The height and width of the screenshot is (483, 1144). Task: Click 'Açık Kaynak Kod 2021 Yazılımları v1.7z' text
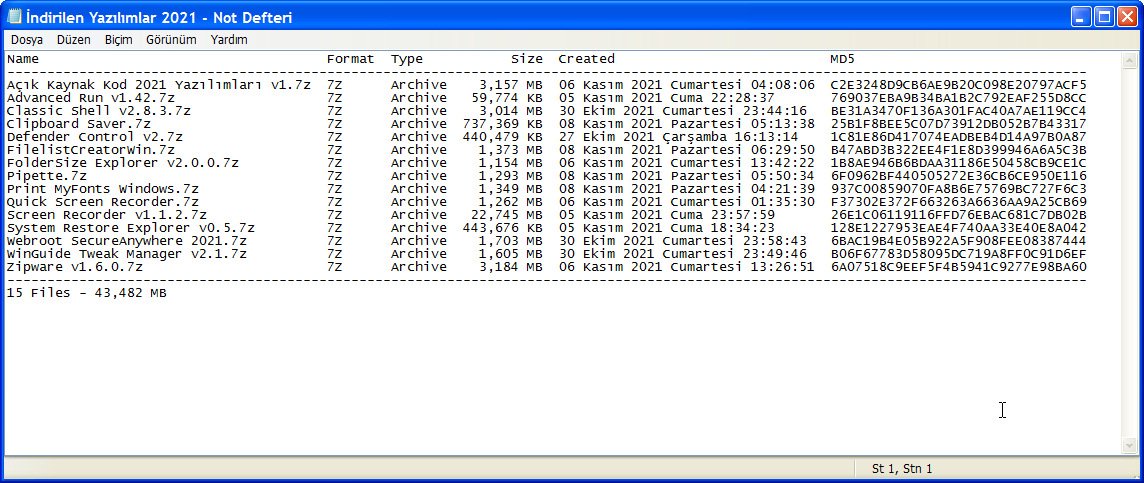[159, 85]
